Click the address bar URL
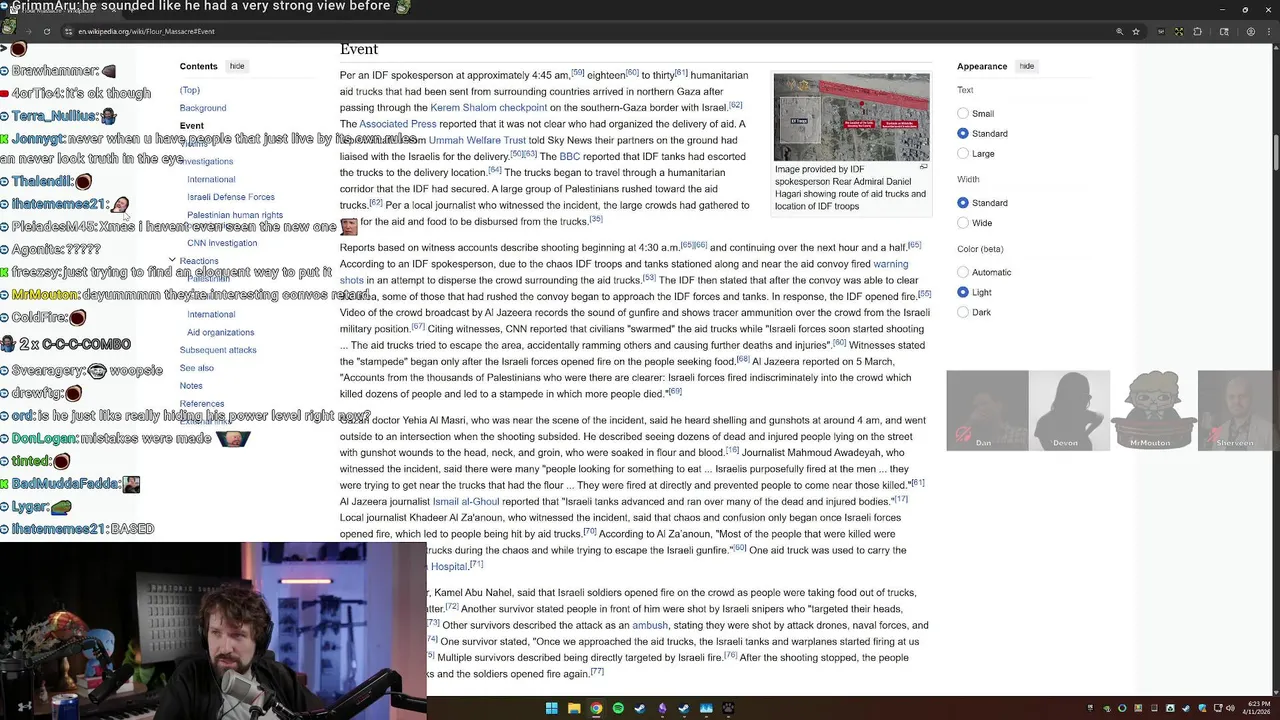This screenshot has height=720, width=1280. pos(146,31)
